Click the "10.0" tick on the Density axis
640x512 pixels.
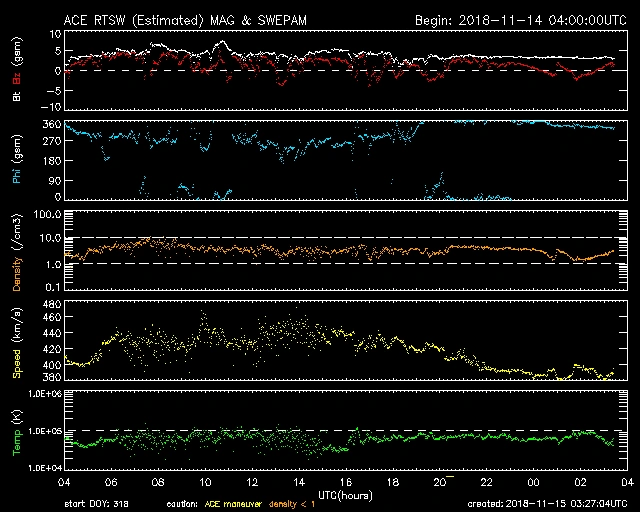pyautogui.click(x=51, y=238)
